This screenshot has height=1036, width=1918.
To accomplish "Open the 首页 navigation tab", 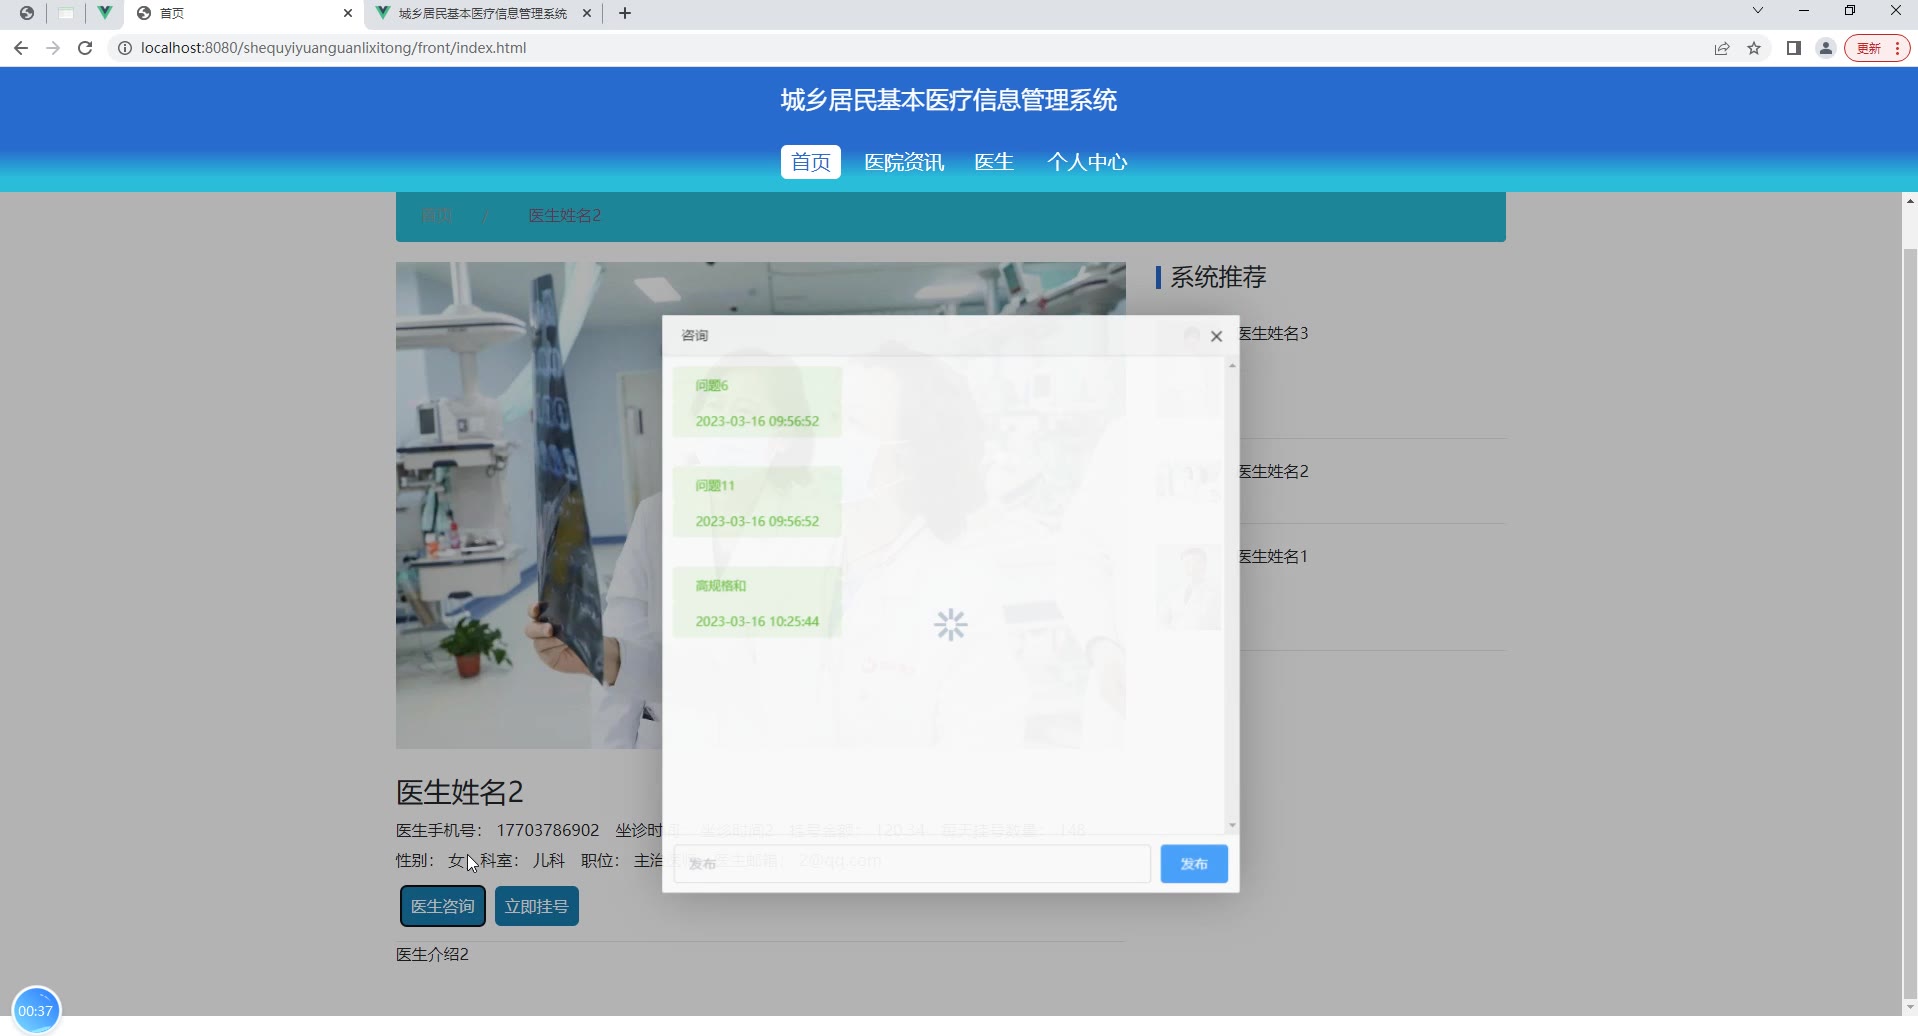I will click(x=810, y=162).
